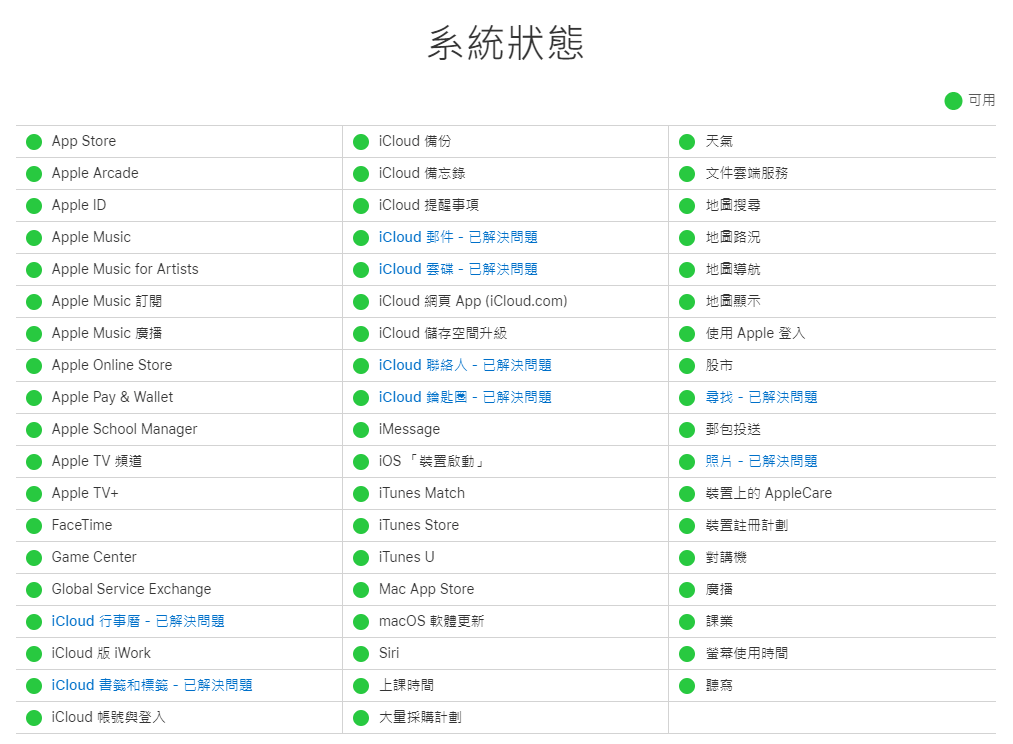Click the green dot beside iTunes Store
Viewport: 1013px width, 744px height.
click(361, 525)
